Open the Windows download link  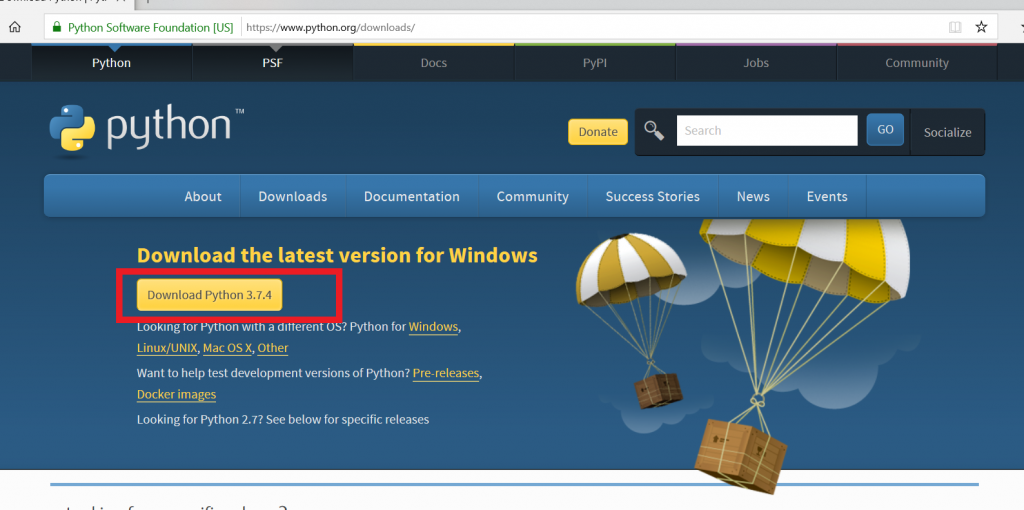coord(433,327)
